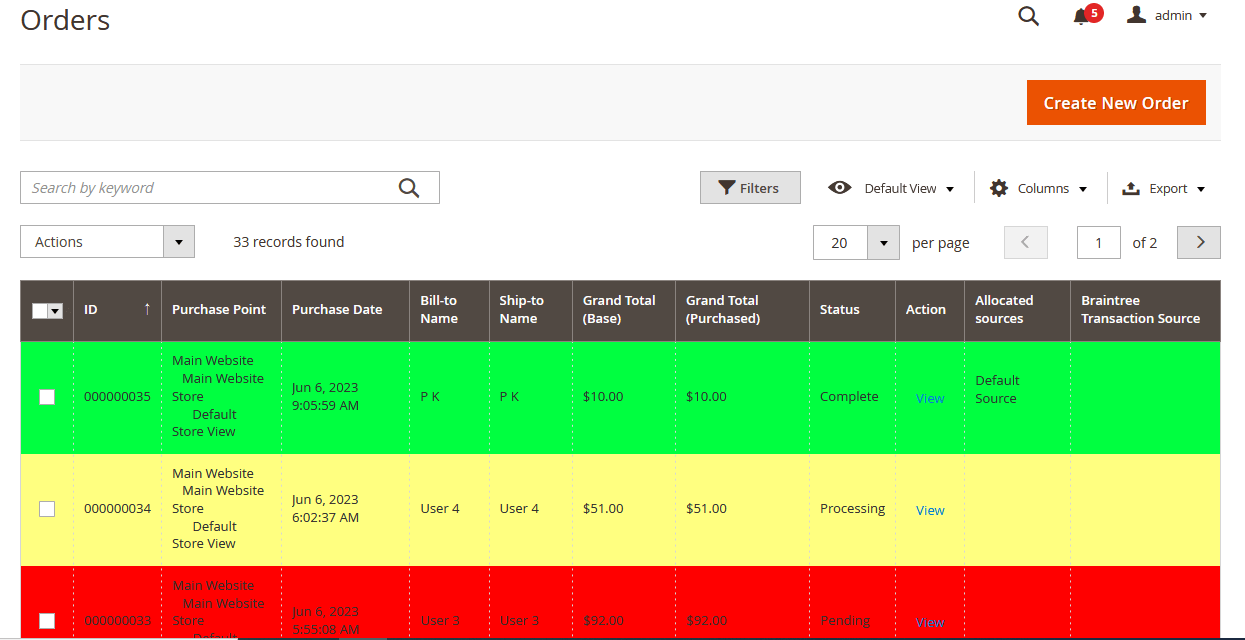Open the Columns gear icon

tap(998, 188)
